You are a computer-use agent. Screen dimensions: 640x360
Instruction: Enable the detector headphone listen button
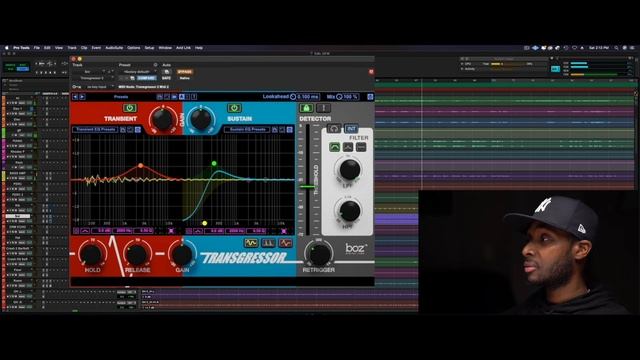(334, 129)
